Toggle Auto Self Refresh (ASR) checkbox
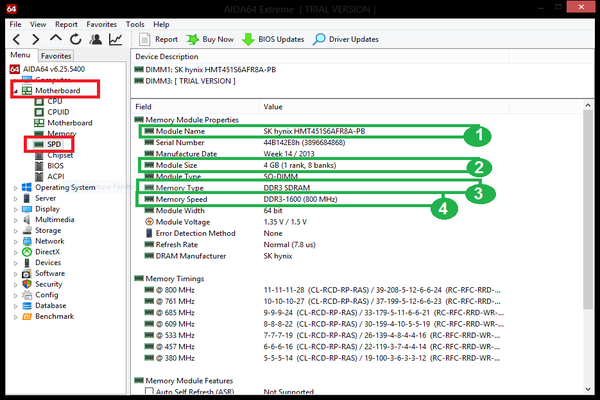The width and height of the screenshot is (600, 400). coord(149,391)
